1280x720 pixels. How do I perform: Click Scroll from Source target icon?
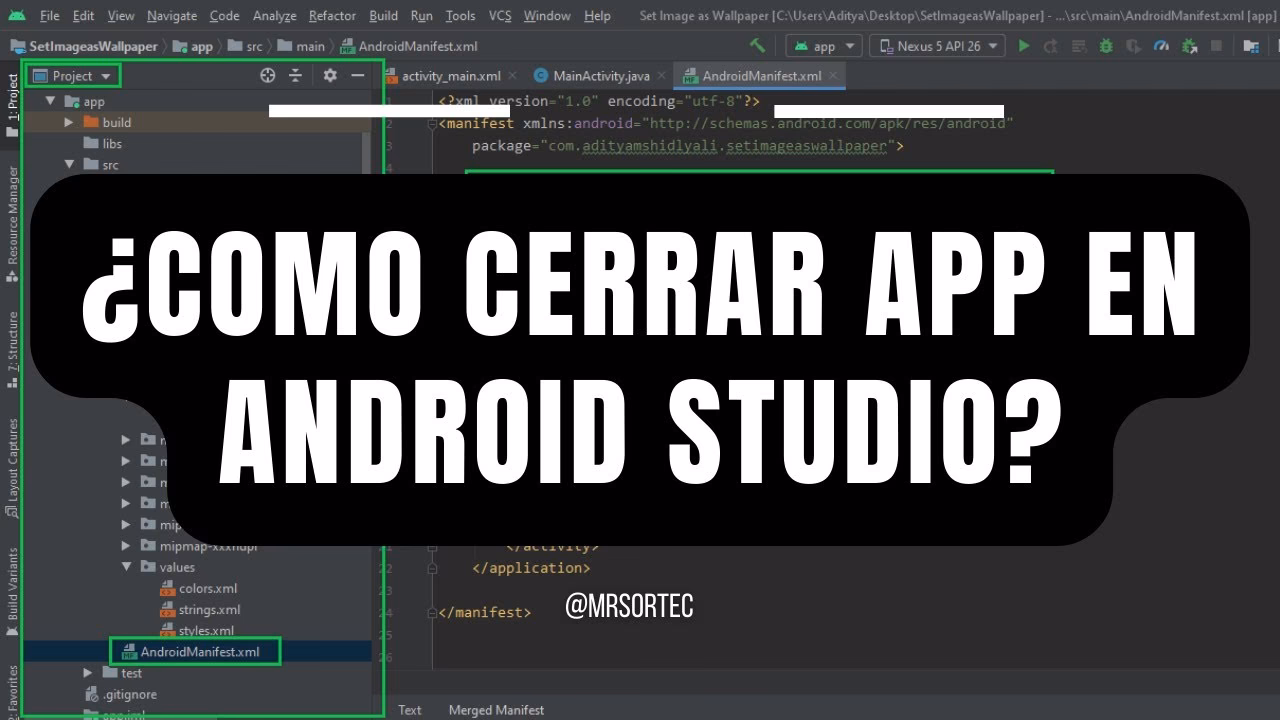point(267,75)
